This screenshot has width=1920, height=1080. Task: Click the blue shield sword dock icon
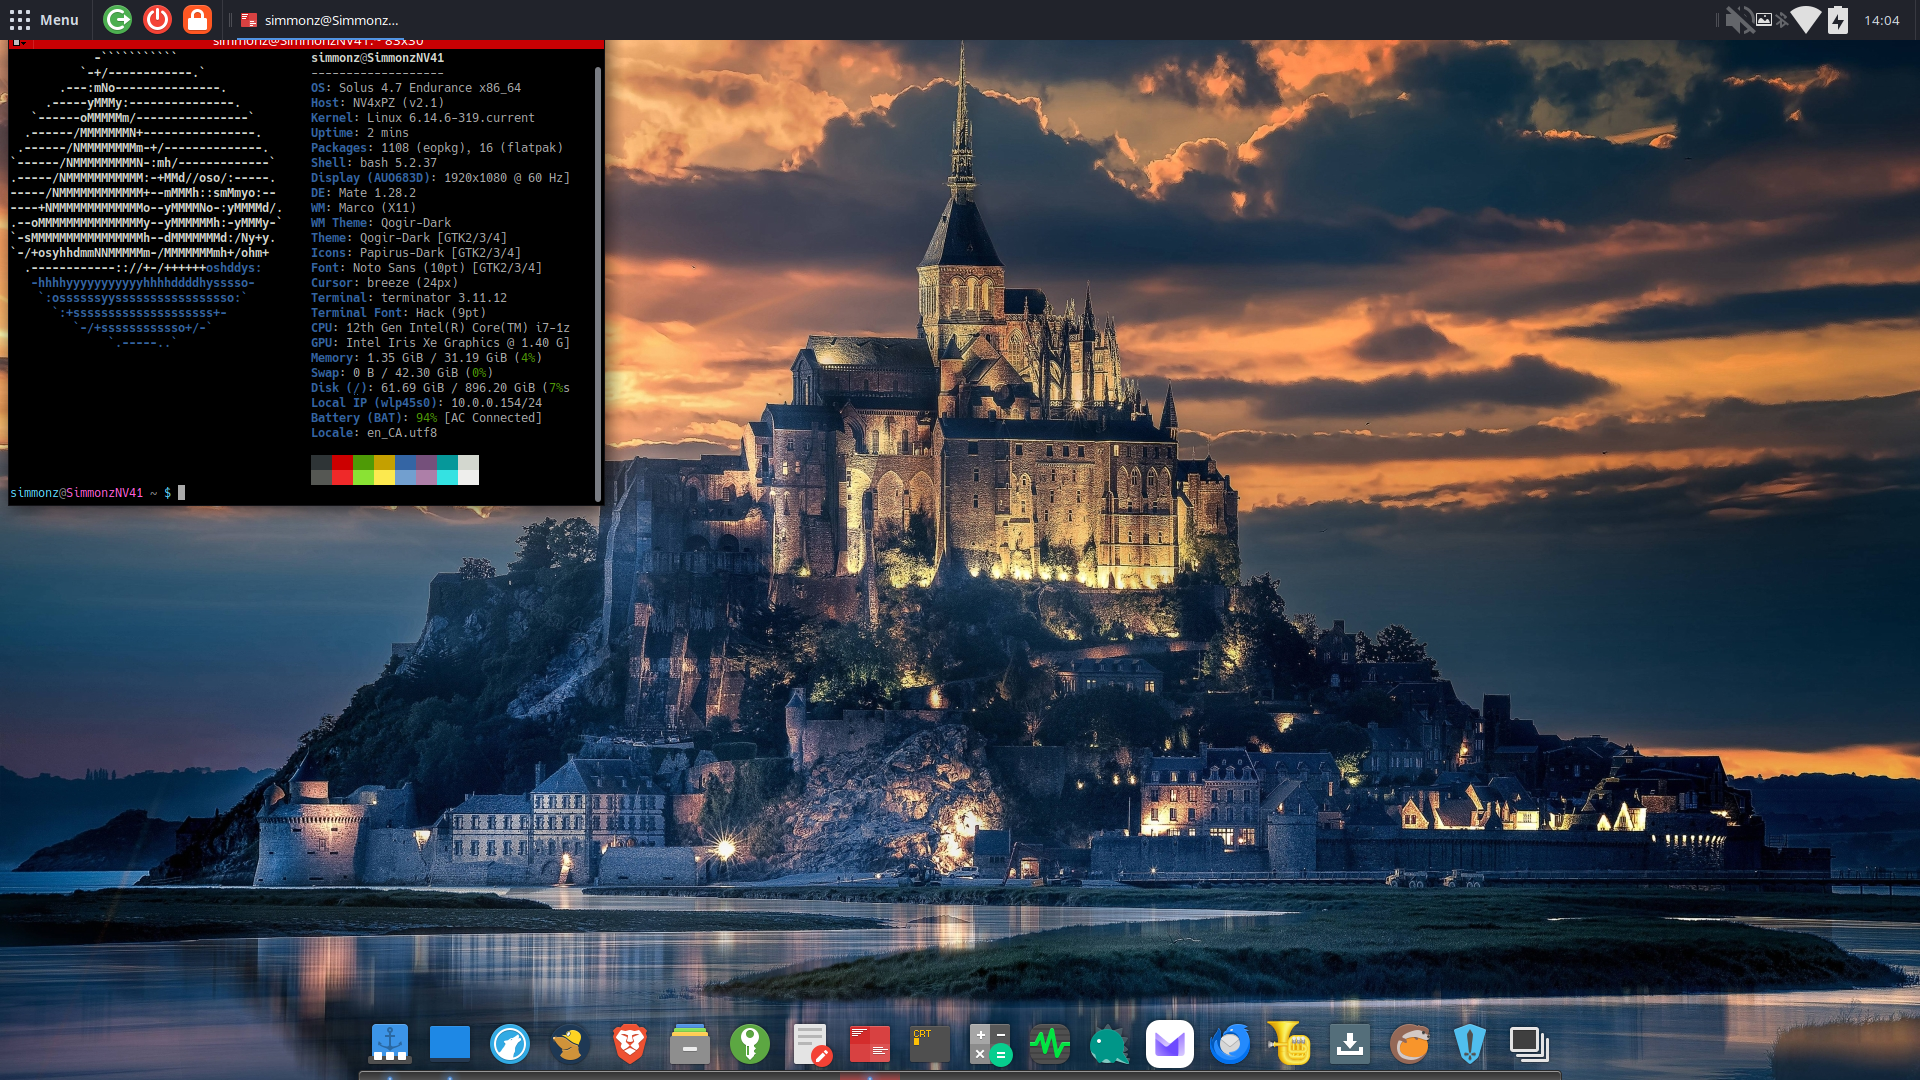click(x=1470, y=1044)
